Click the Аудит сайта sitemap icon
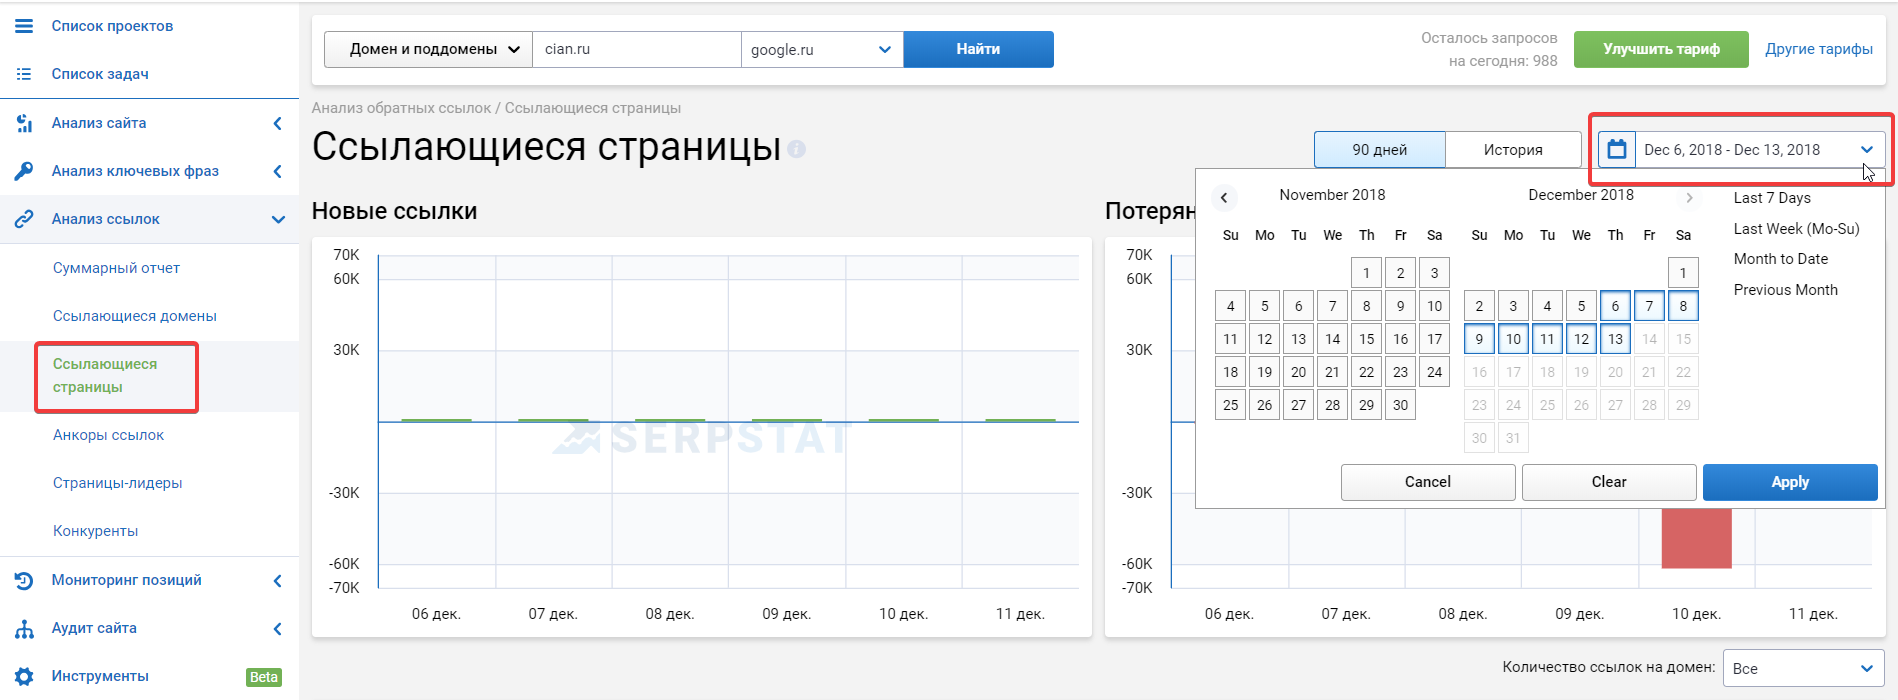The width and height of the screenshot is (1898, 700). (x=24, y=628)
